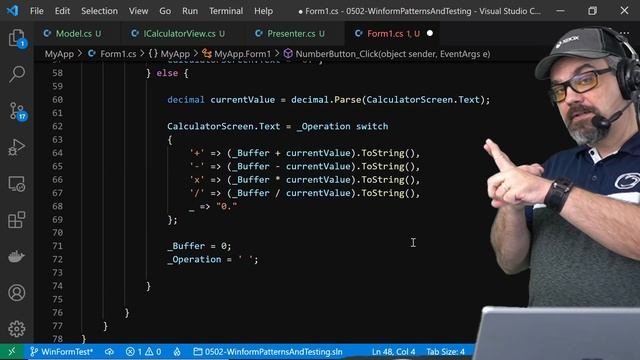Open the Edit menu
This screenshot has height=360, width=640.
point(62,11)
